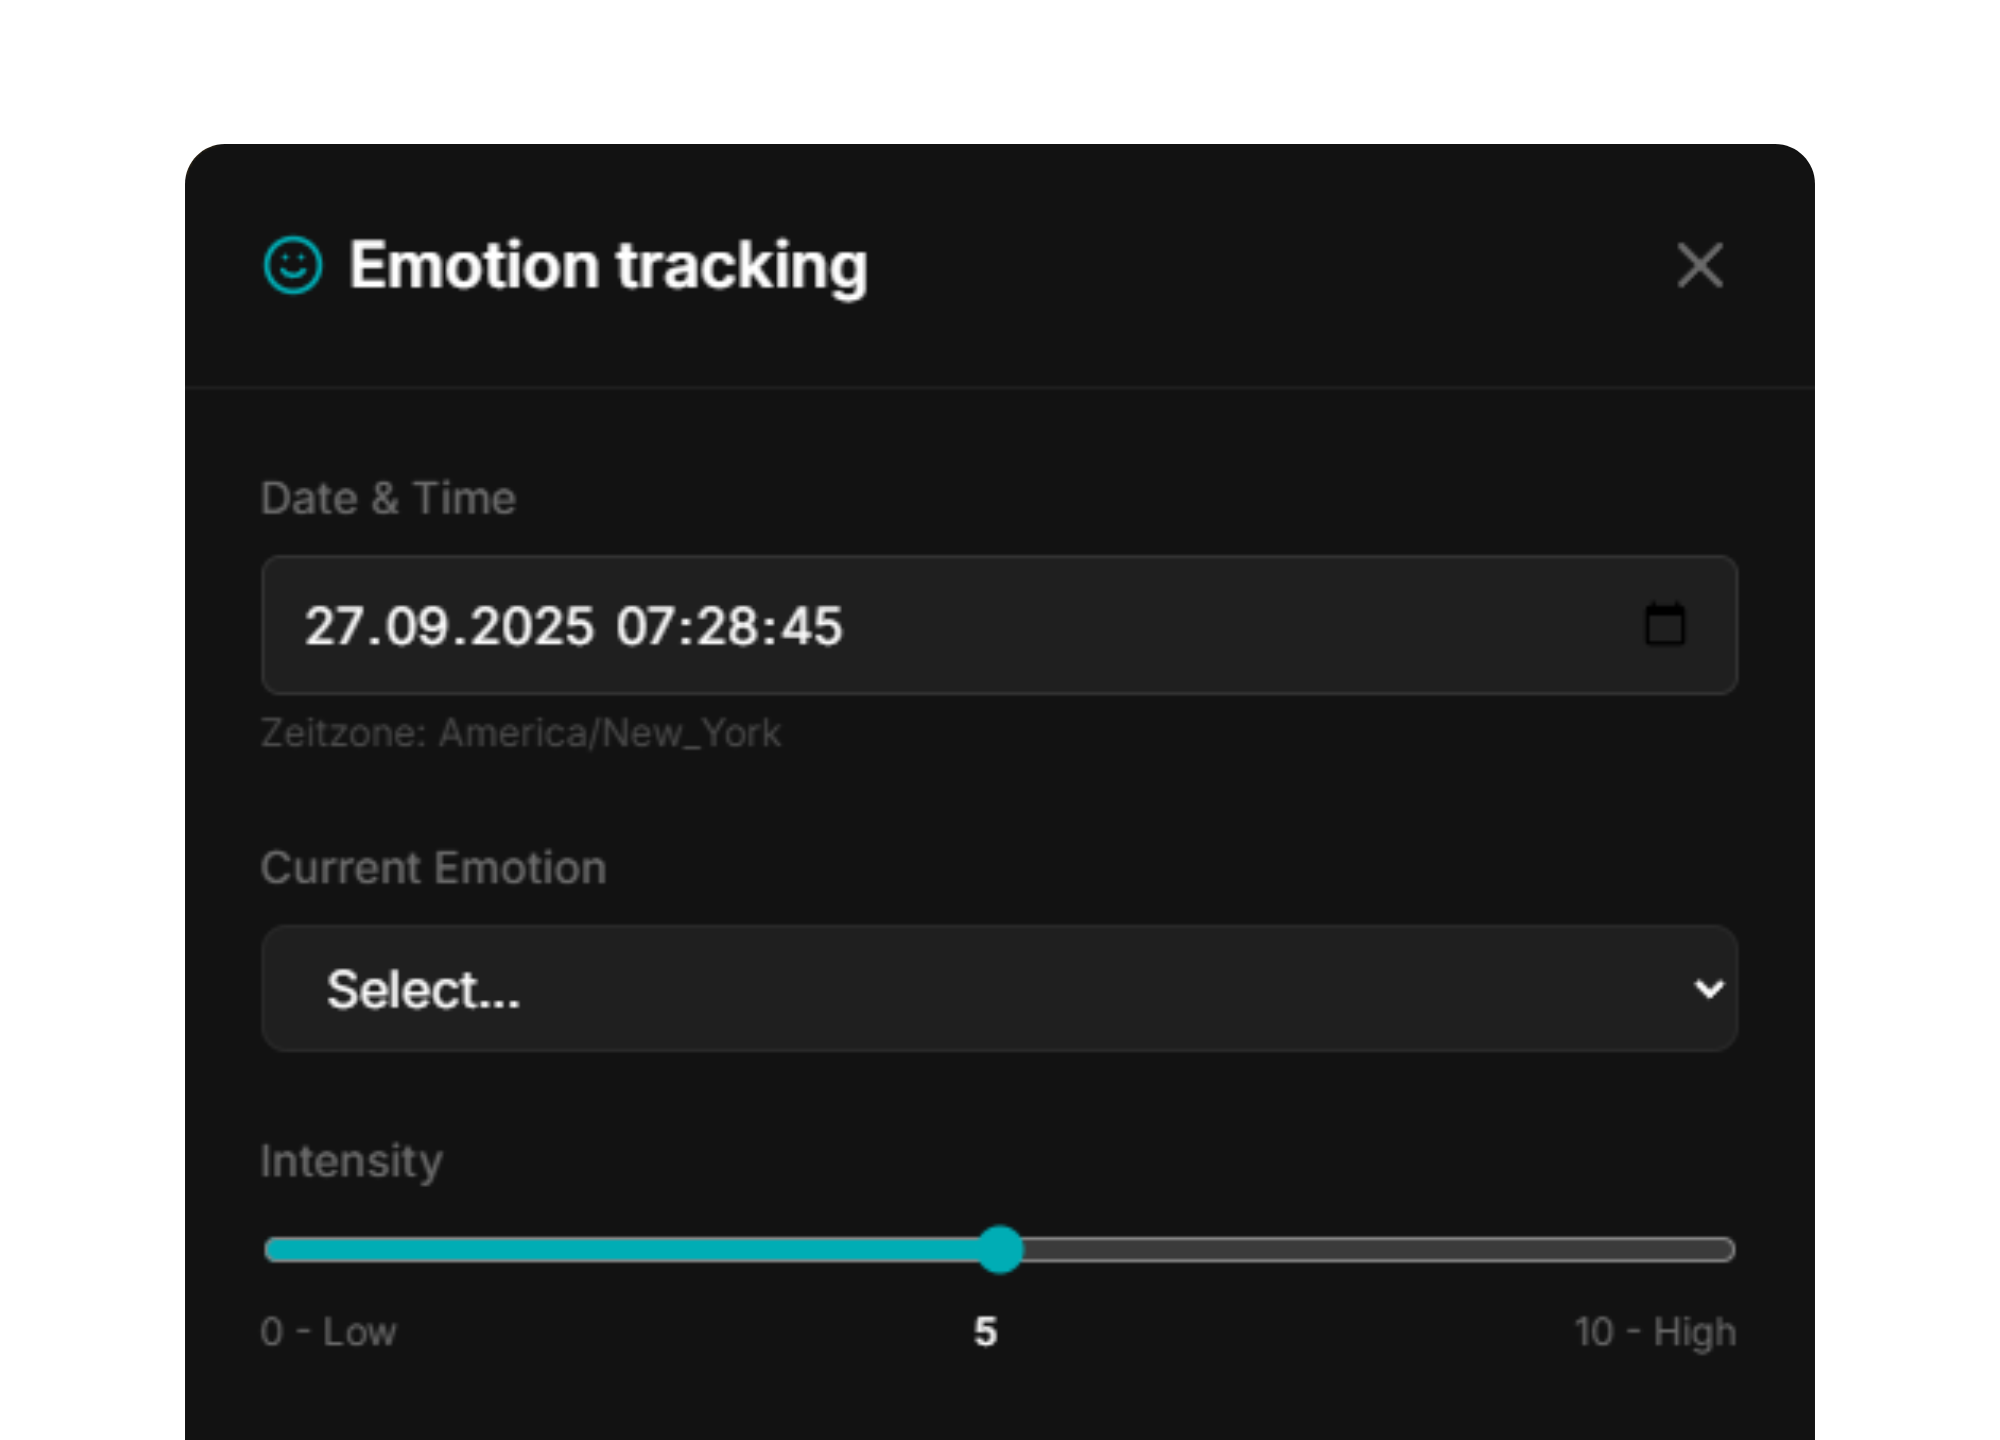Click the Current Emotion label
2000x1440 pixels.
[433, 867]
